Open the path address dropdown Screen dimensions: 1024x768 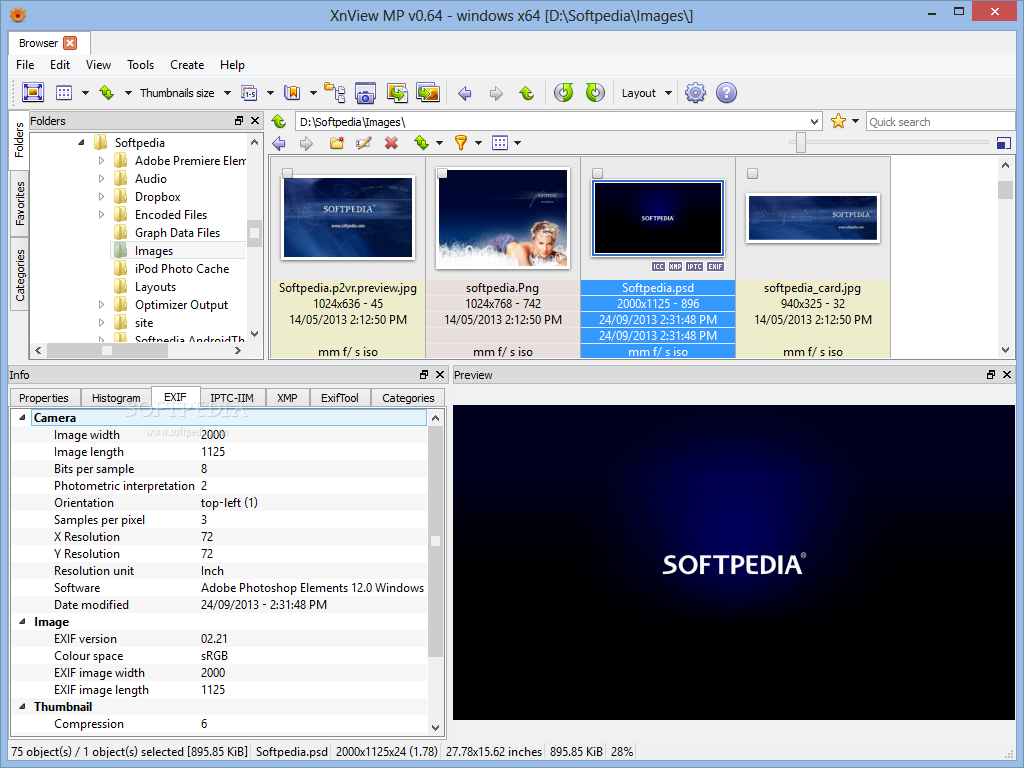coord(814,121)
